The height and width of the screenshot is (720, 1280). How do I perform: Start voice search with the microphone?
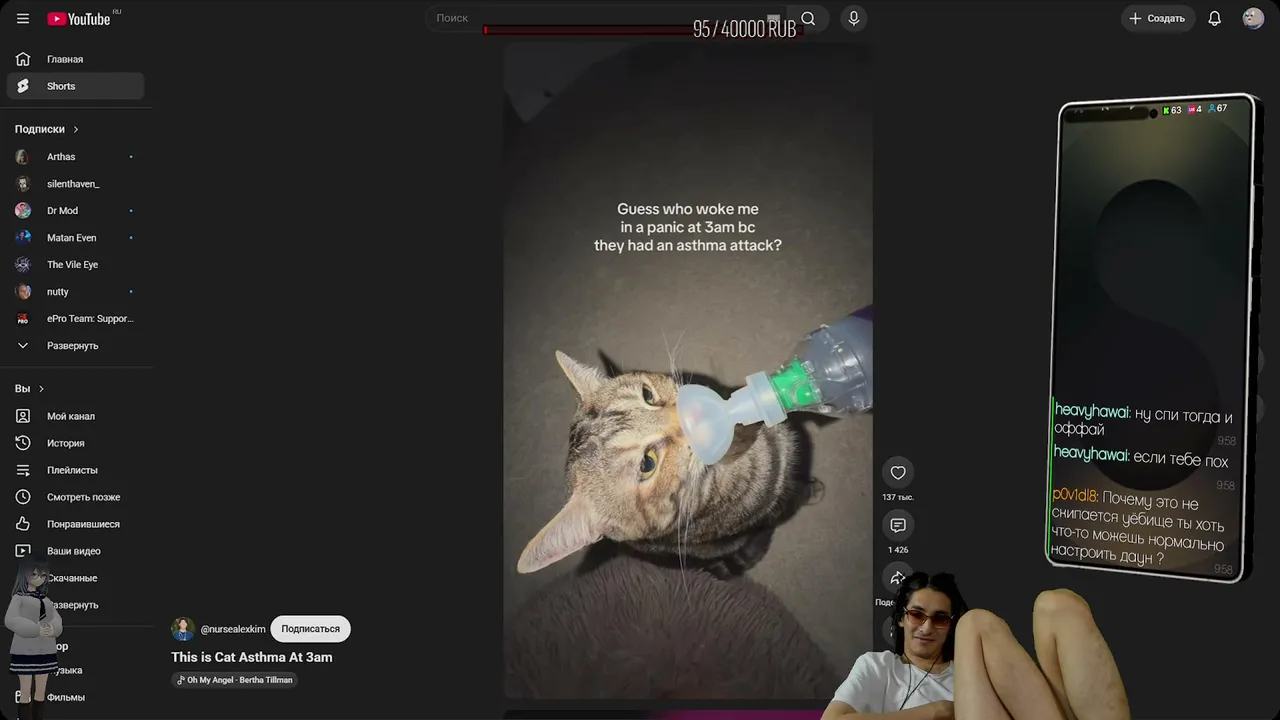coord(853,18)
